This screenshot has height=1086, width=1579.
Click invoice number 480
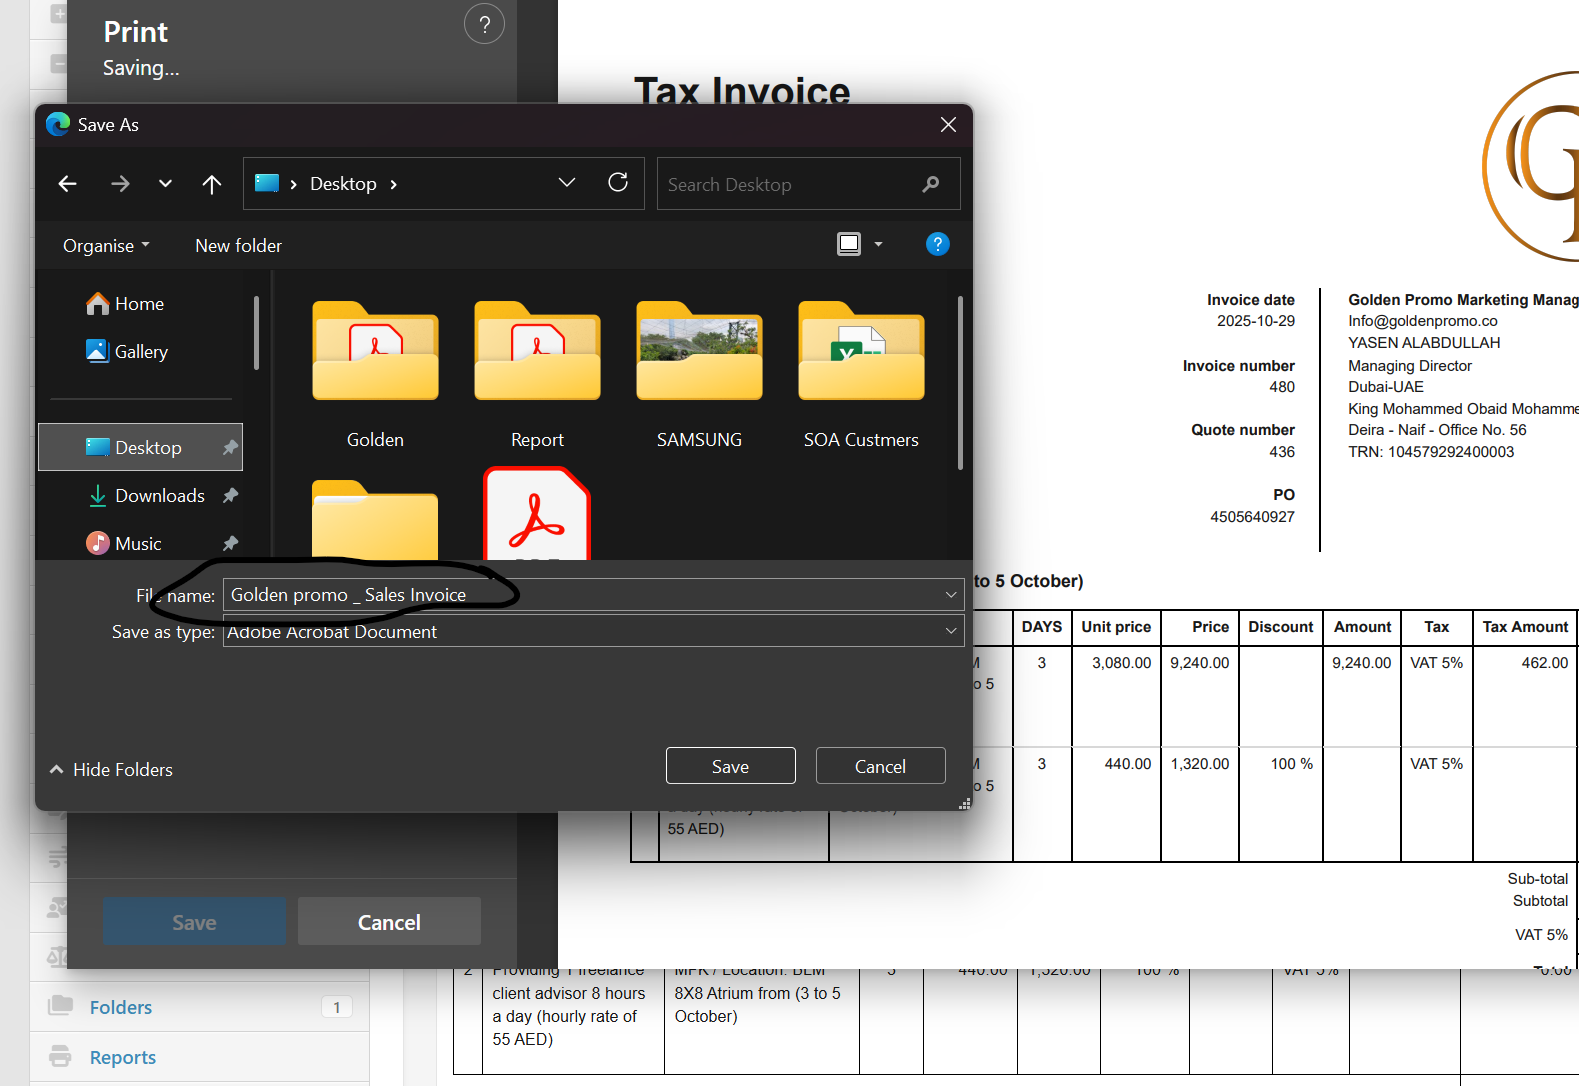tap(1282, 387)
